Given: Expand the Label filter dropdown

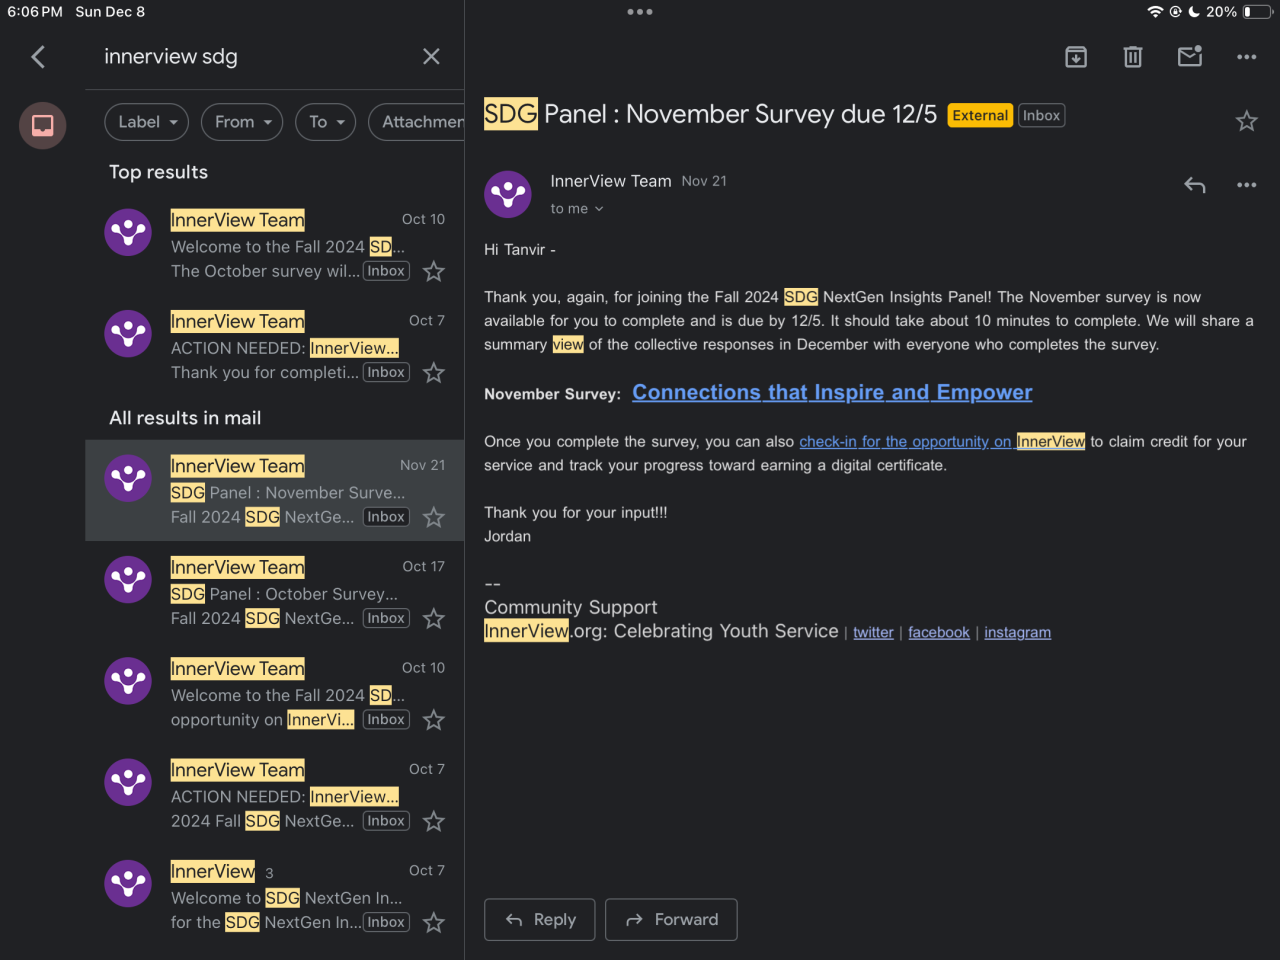Looking at the screenshot, I should [146, 122].
